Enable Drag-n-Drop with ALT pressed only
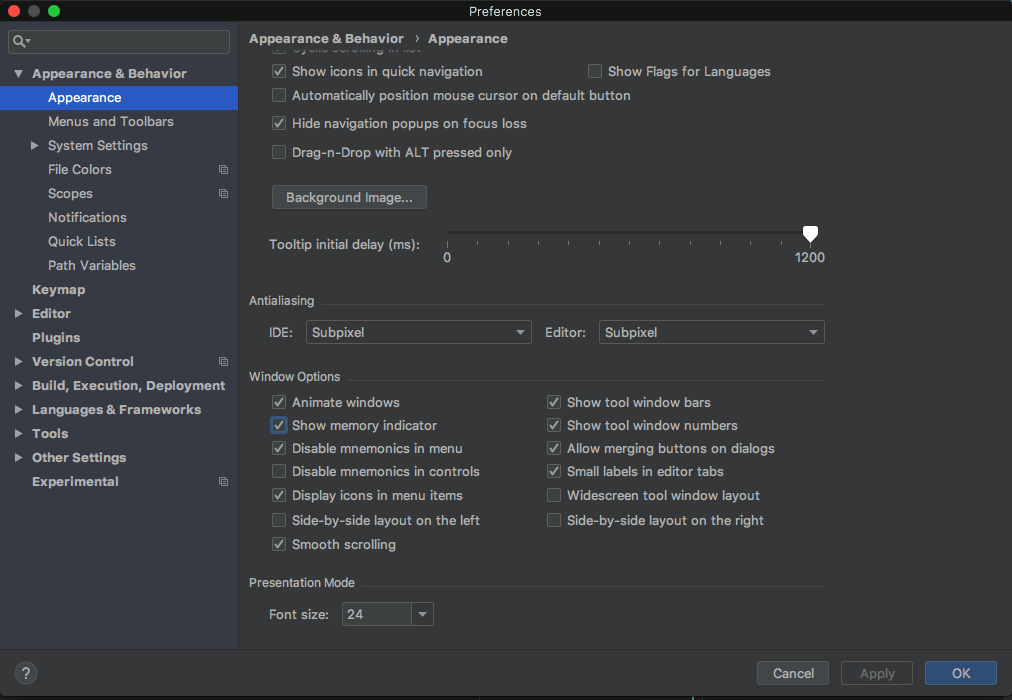The height and width of the screenshot is (700, 1012). (278, 152)
